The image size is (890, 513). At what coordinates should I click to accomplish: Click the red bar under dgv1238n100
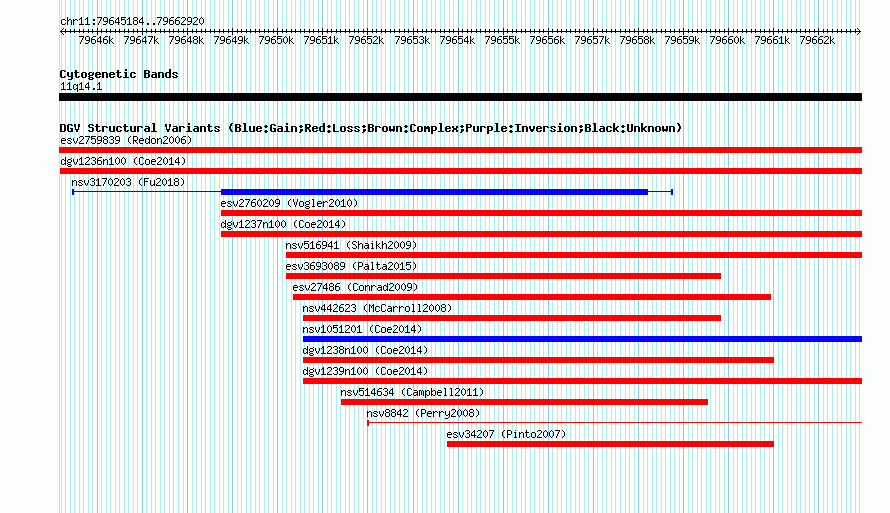(x=538, y=360)
